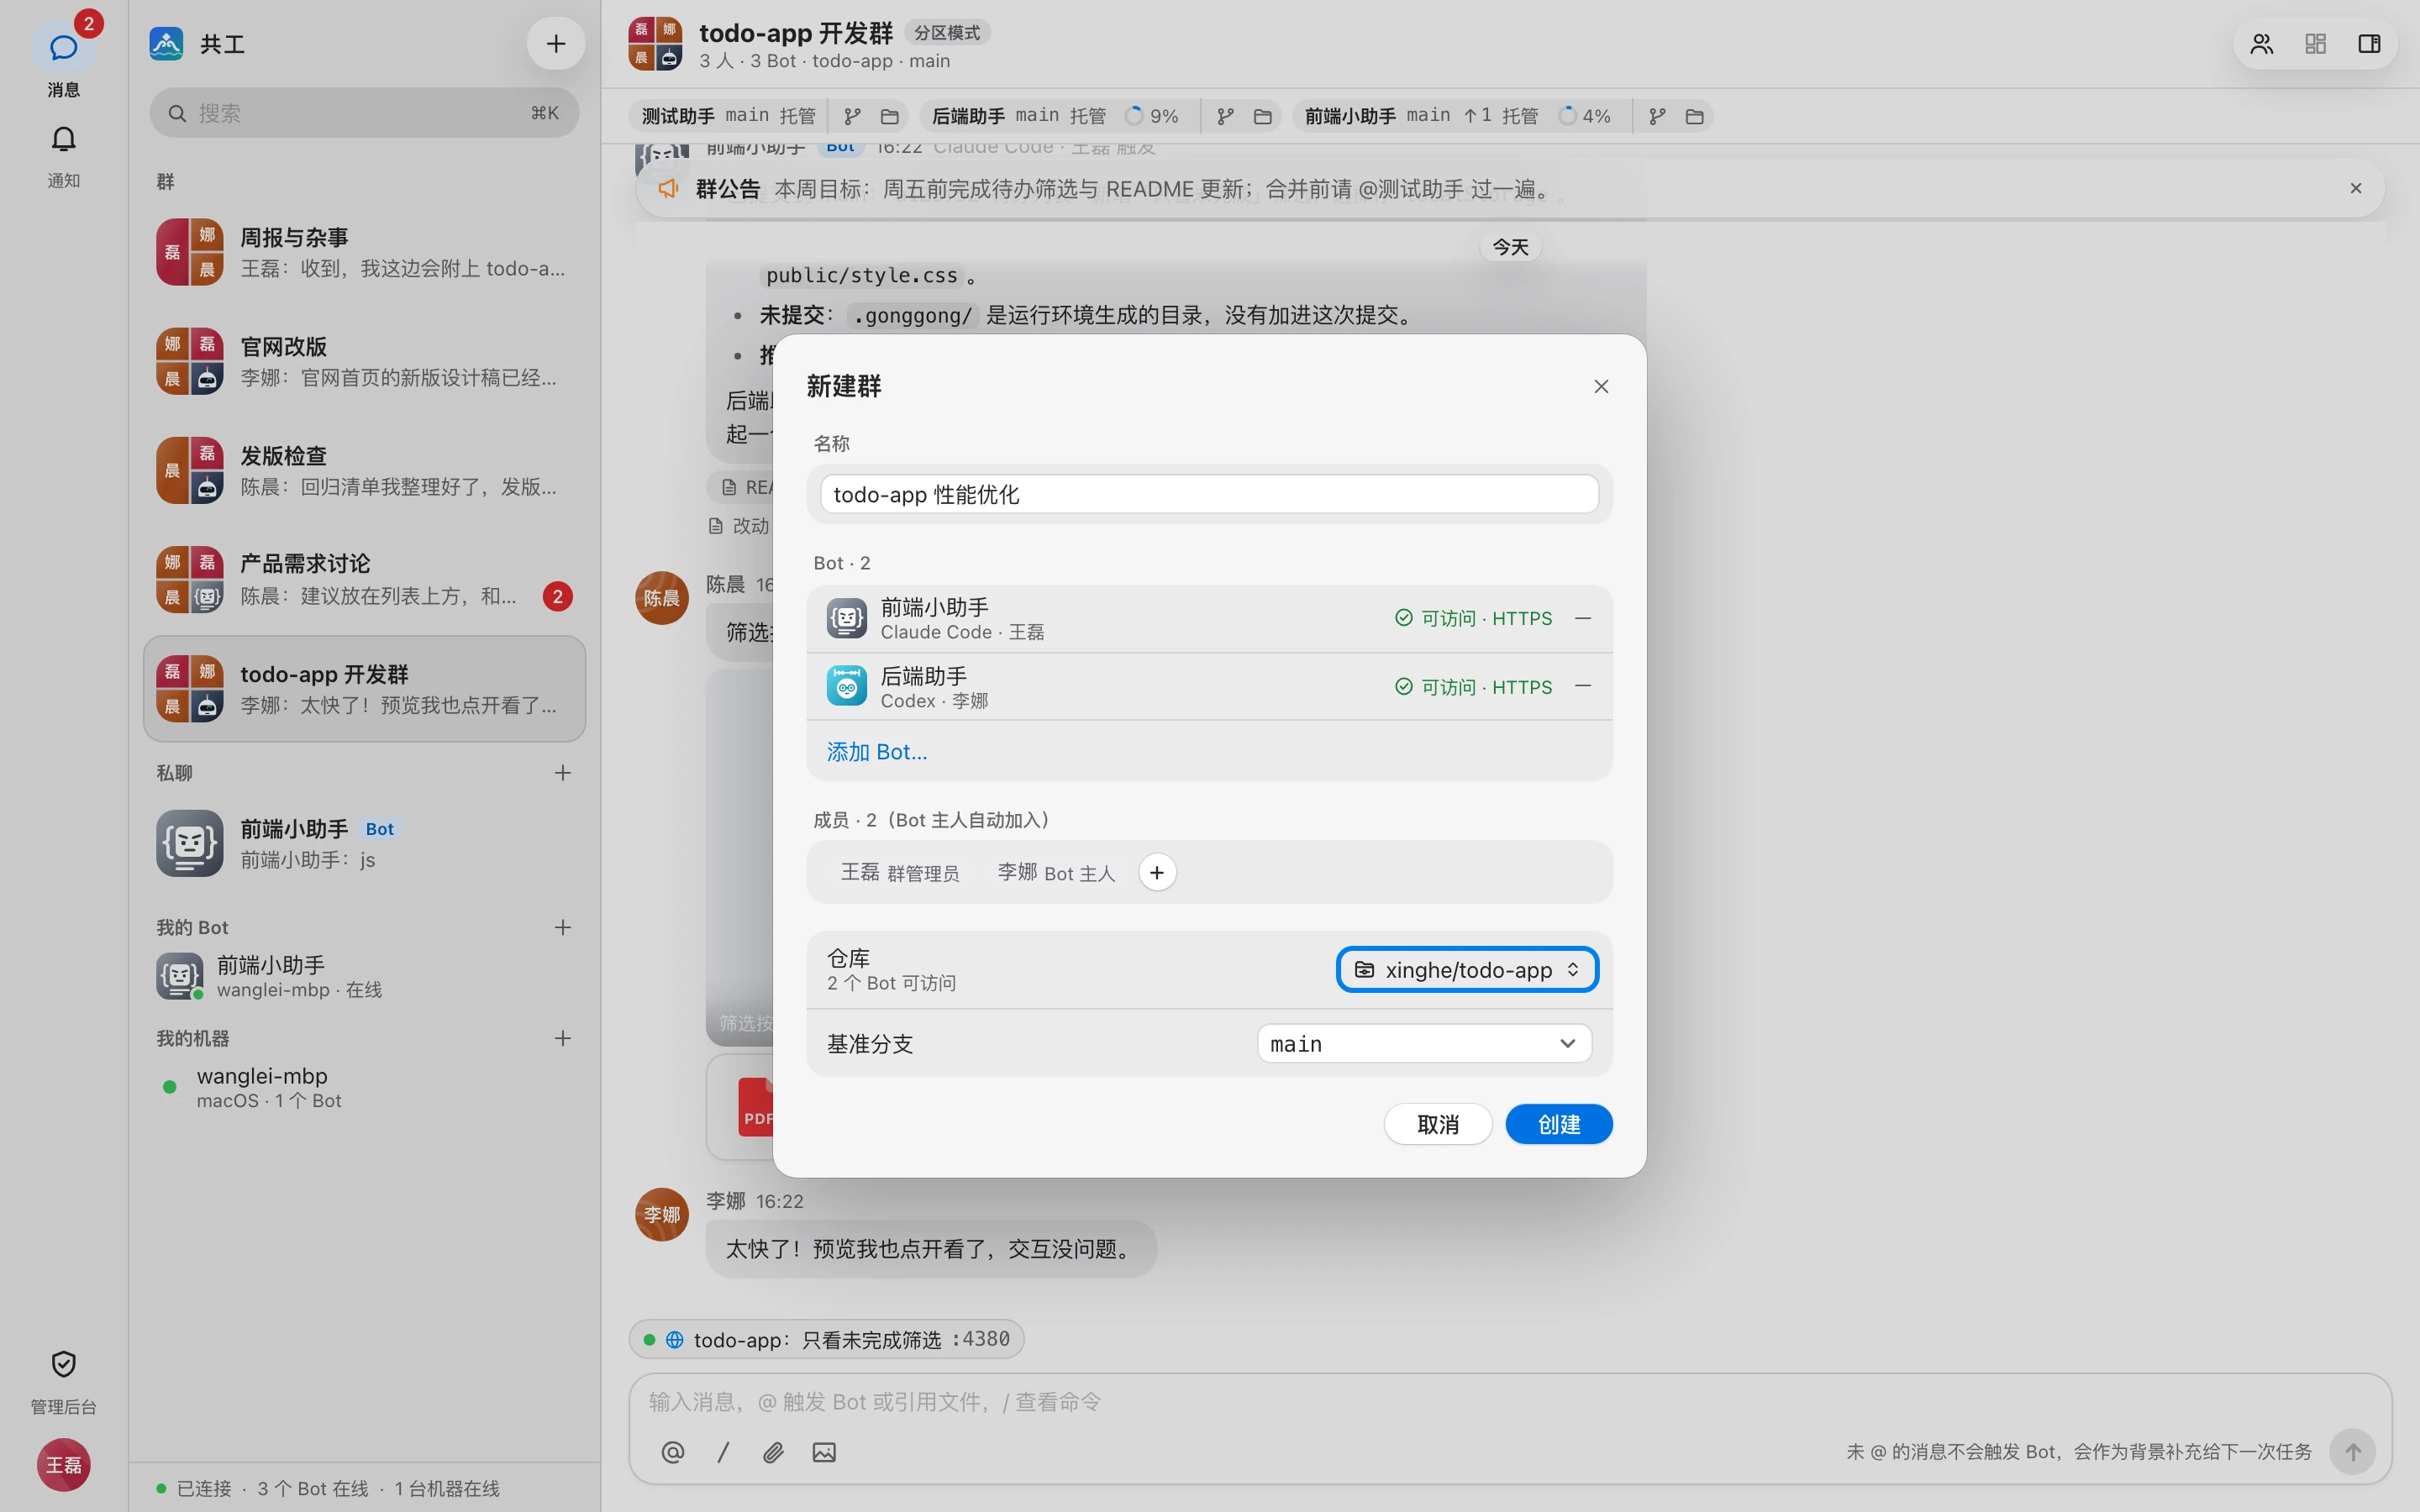Add a new Bot under 我的 Bot
2420x1512 pixels.
pos(563,927)
